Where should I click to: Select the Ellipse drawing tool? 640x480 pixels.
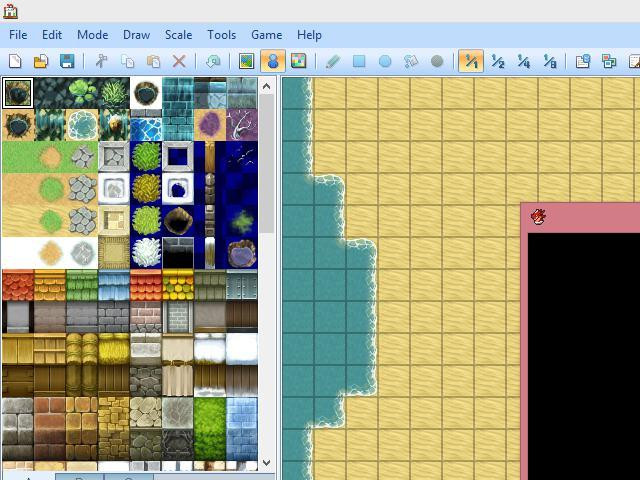pos(385,61)
